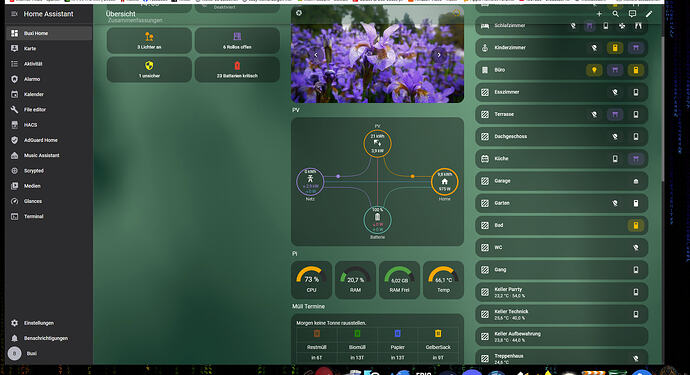Open the Temp gauge

point(443,280)
